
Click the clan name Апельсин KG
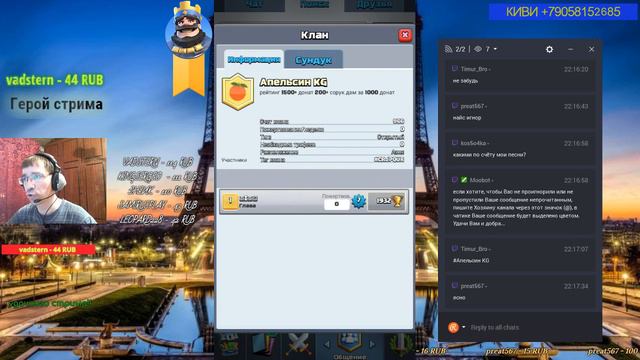click(293, 82)
